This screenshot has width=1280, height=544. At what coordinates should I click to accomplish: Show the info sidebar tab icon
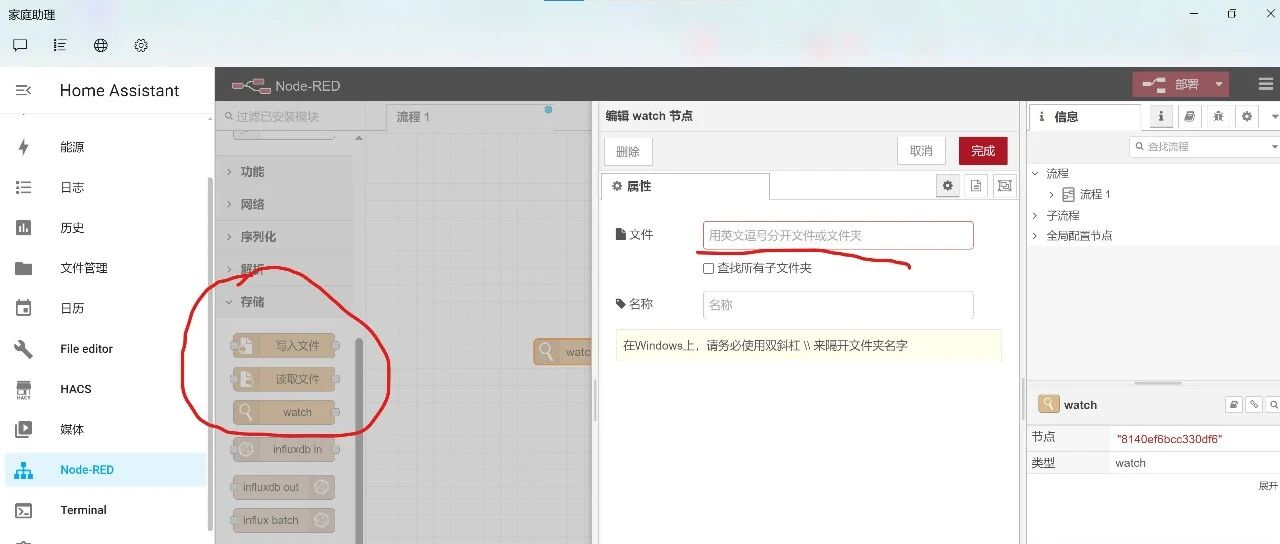click(1161, 116)
